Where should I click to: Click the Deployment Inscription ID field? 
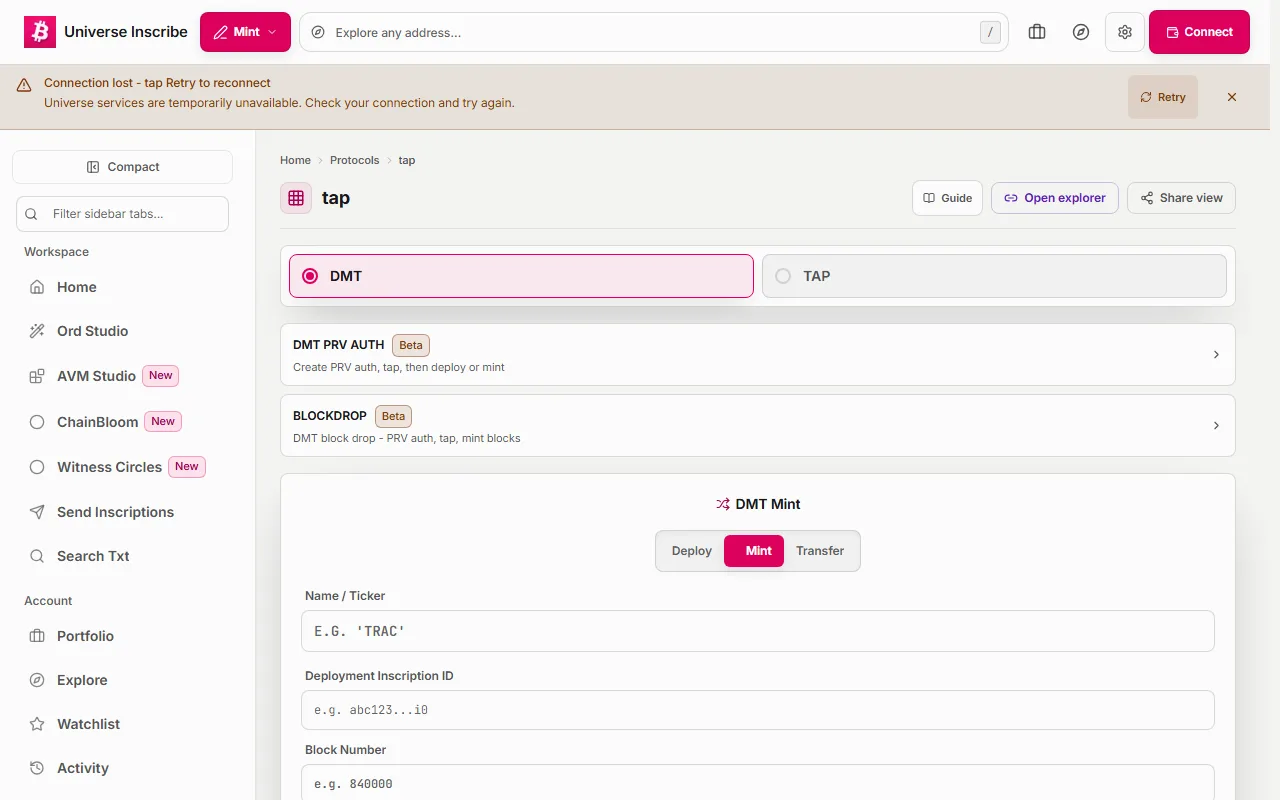pos(758,710)
